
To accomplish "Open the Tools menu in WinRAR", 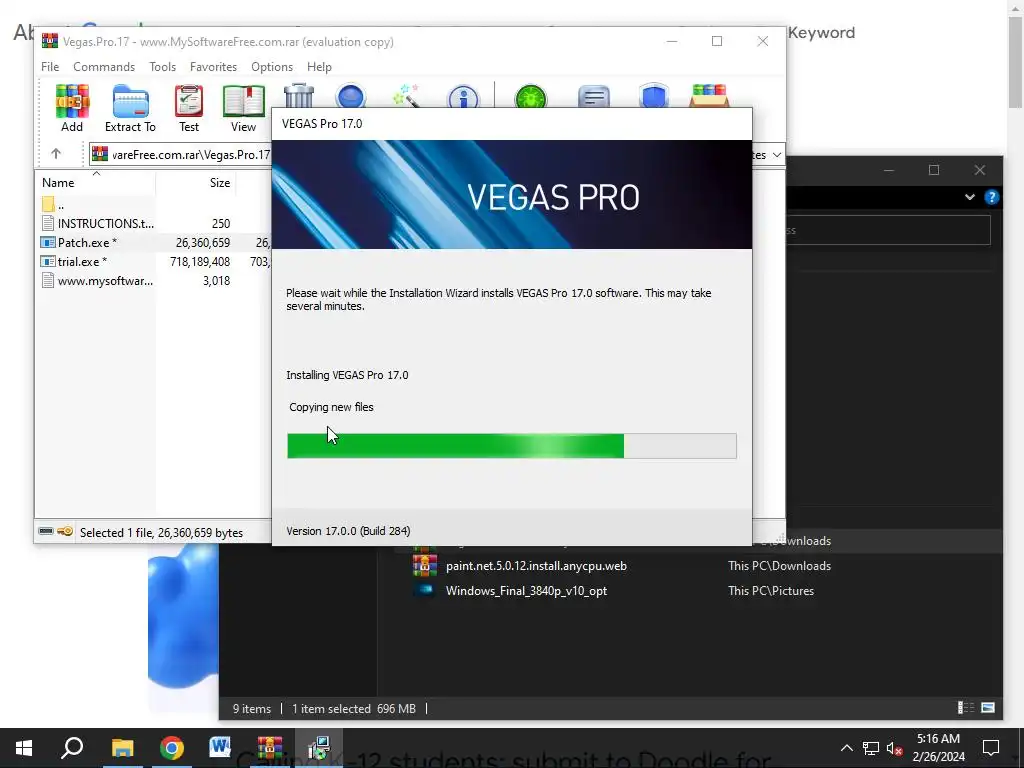I will (x=162, y=67).
